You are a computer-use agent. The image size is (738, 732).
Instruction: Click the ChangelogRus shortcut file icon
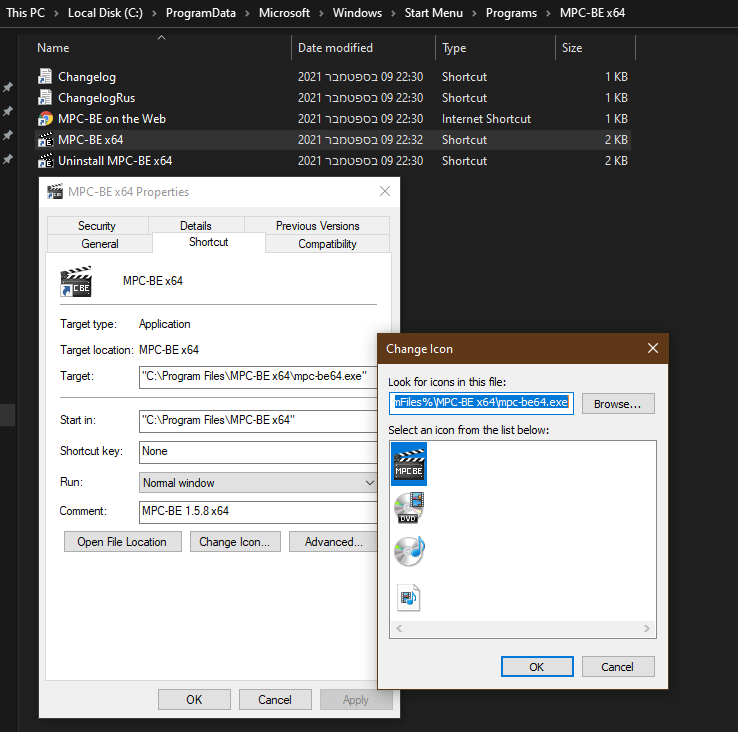coord(45,98)
